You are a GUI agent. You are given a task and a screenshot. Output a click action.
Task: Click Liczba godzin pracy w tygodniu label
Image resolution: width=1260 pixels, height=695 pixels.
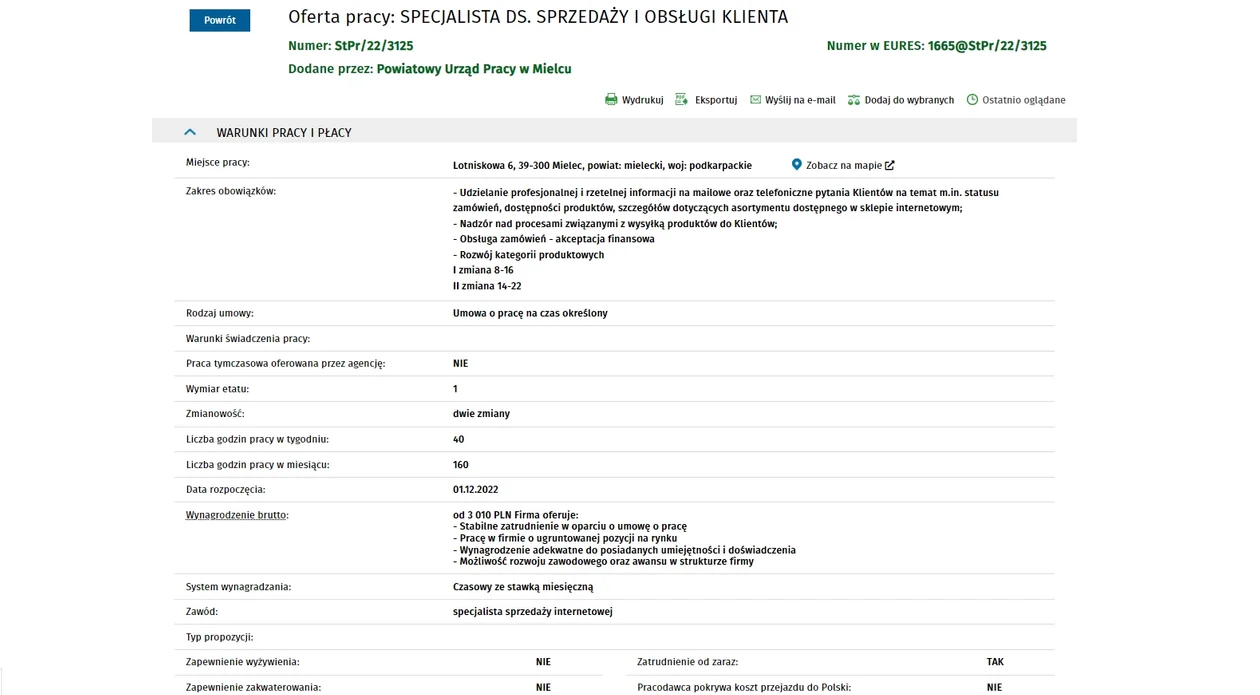(x=257, y=439)
